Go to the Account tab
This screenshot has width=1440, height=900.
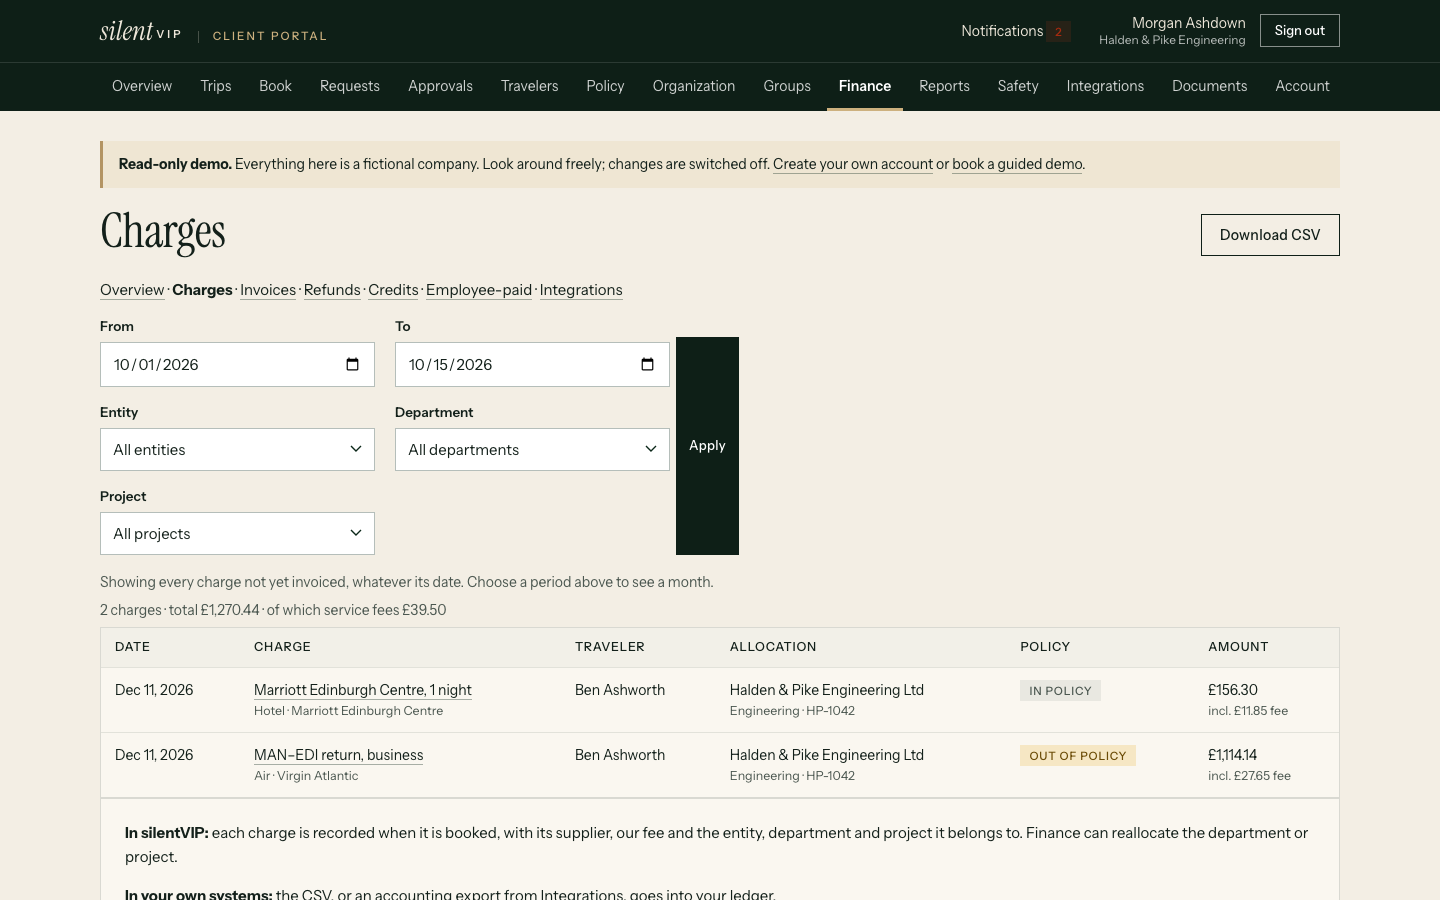[1302, 86]
